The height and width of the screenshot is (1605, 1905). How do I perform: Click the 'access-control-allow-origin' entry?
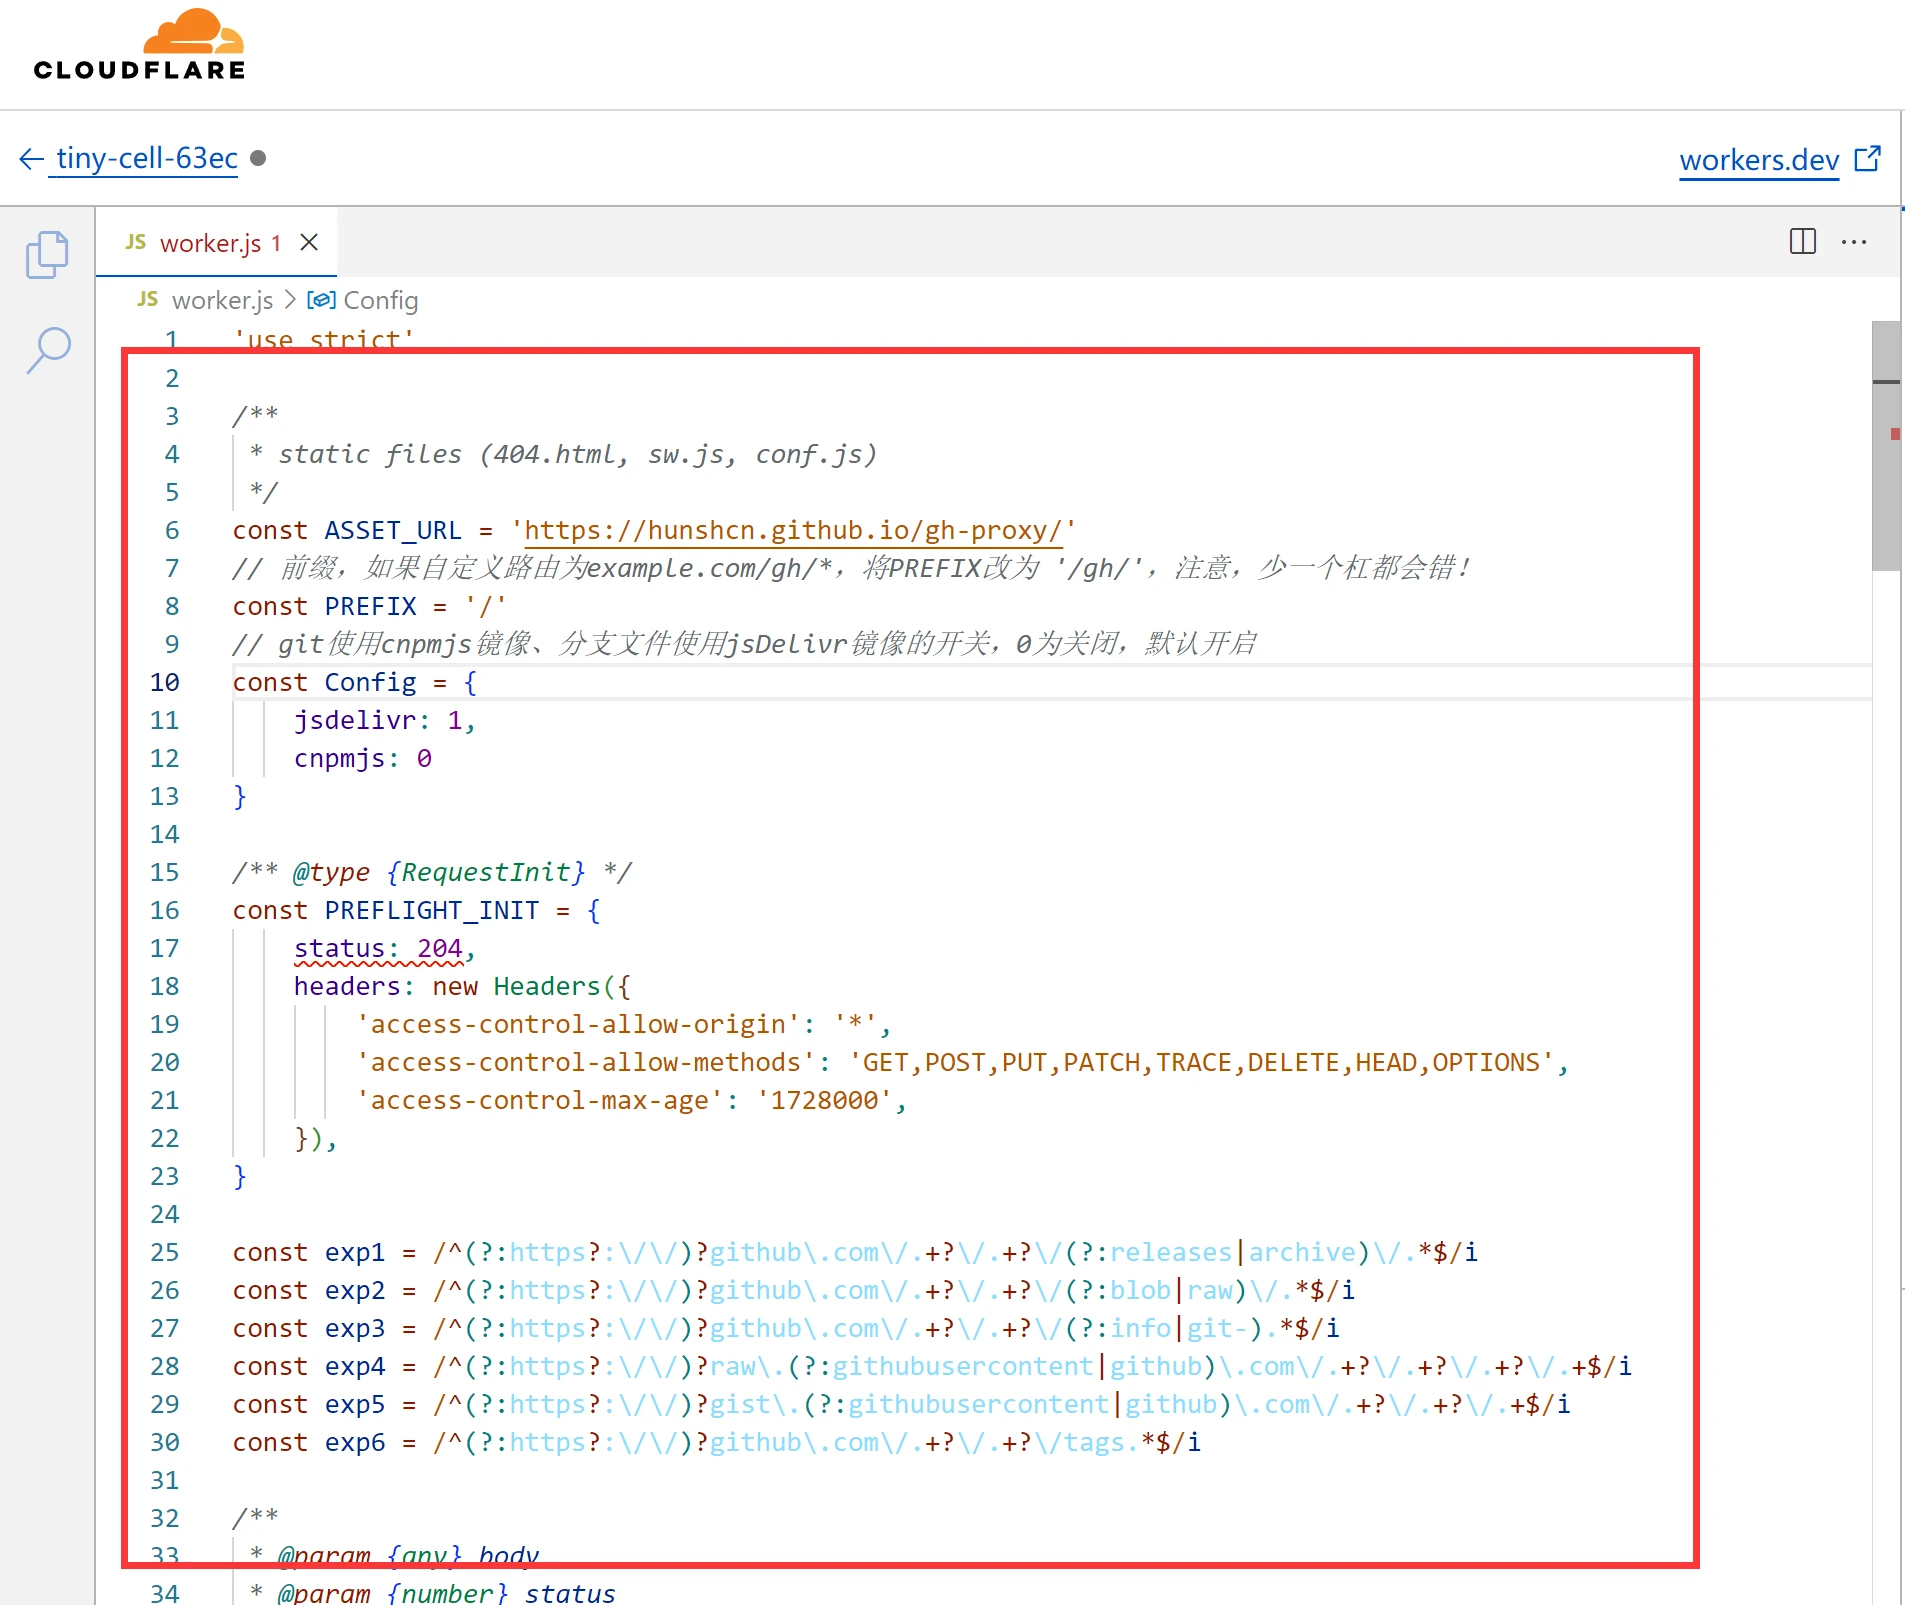[624, 1024]
